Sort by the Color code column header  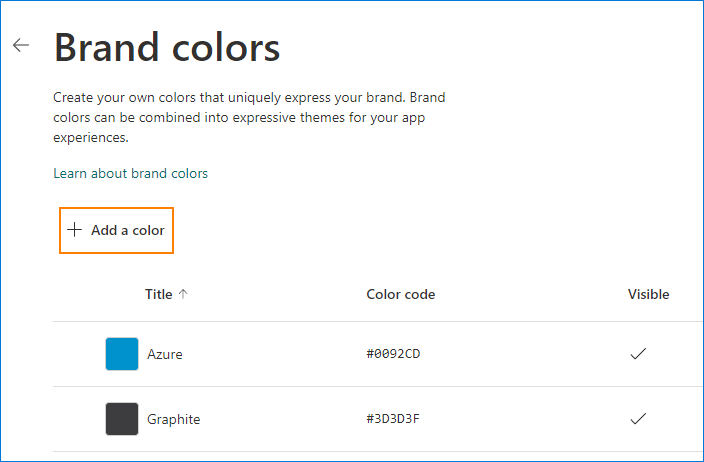tap(400, 294)
